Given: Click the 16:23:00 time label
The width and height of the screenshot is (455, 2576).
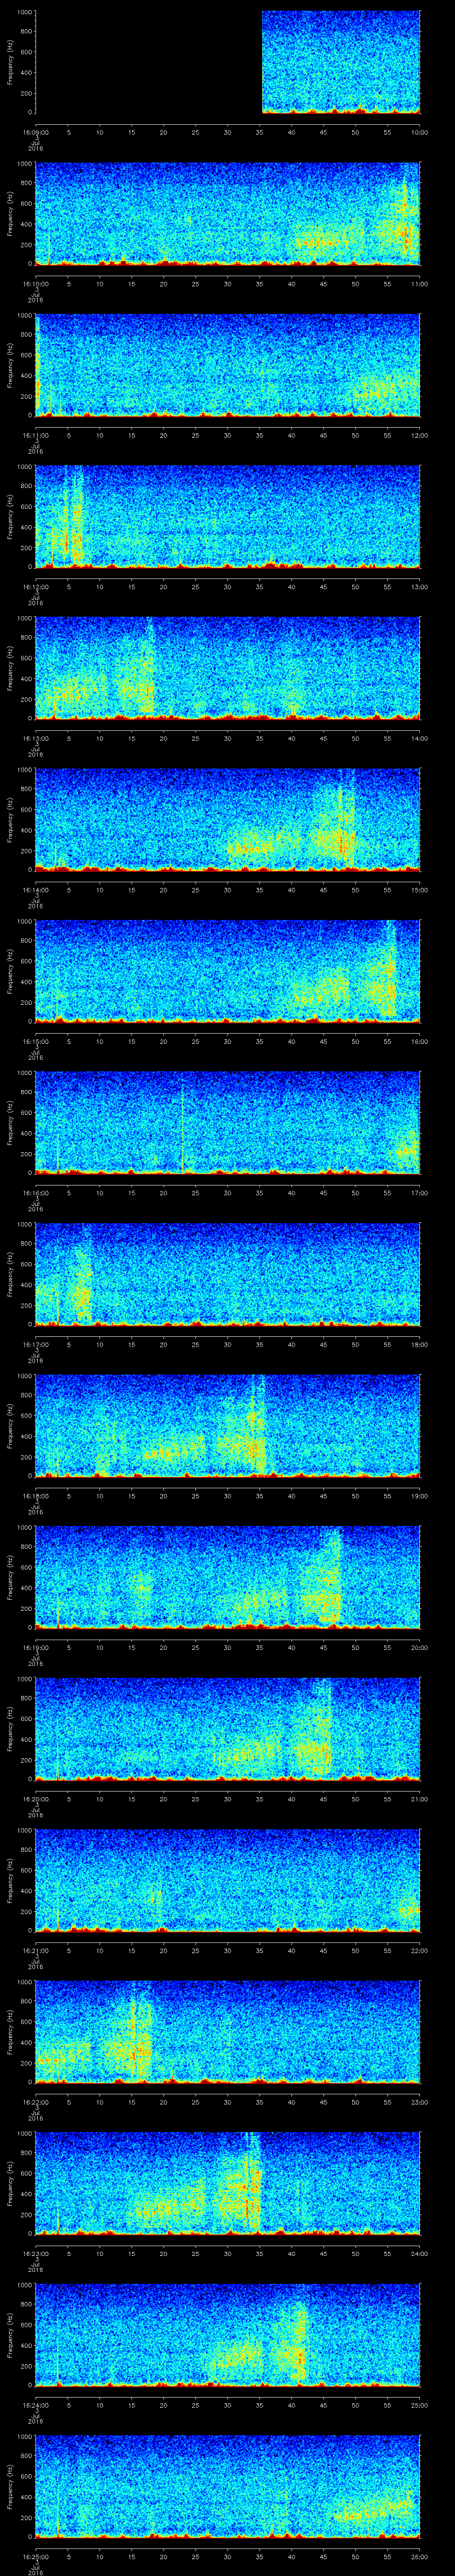Looking at the screenshot, I should click(35, 2253).
